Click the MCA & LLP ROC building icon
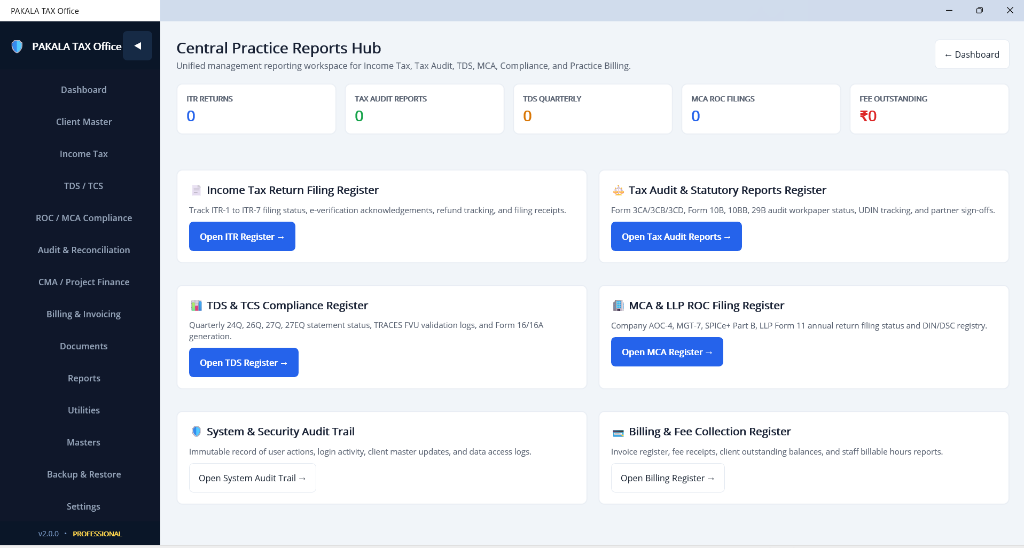Screen dimensions: 1024x548 click(618, 305)
